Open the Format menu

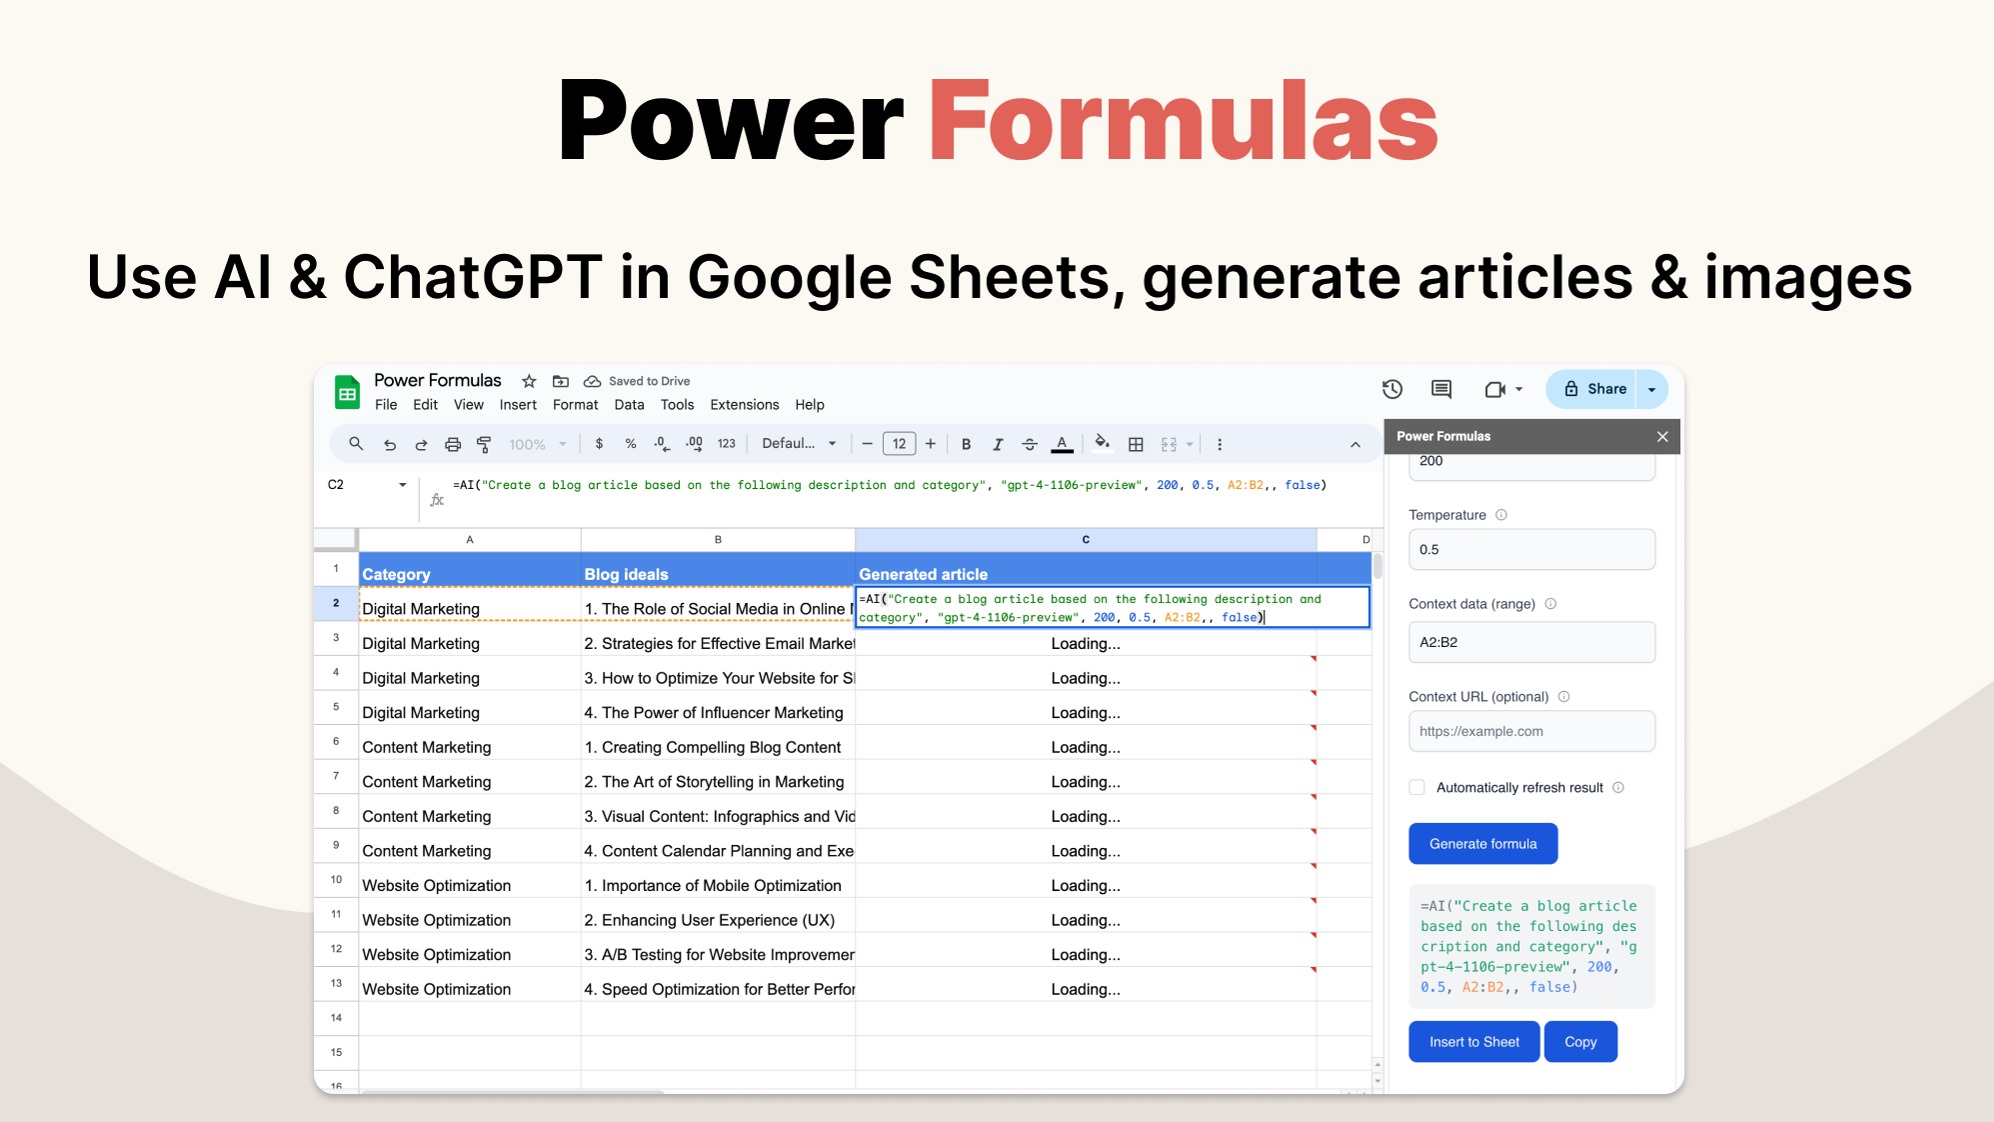(575, 405)
